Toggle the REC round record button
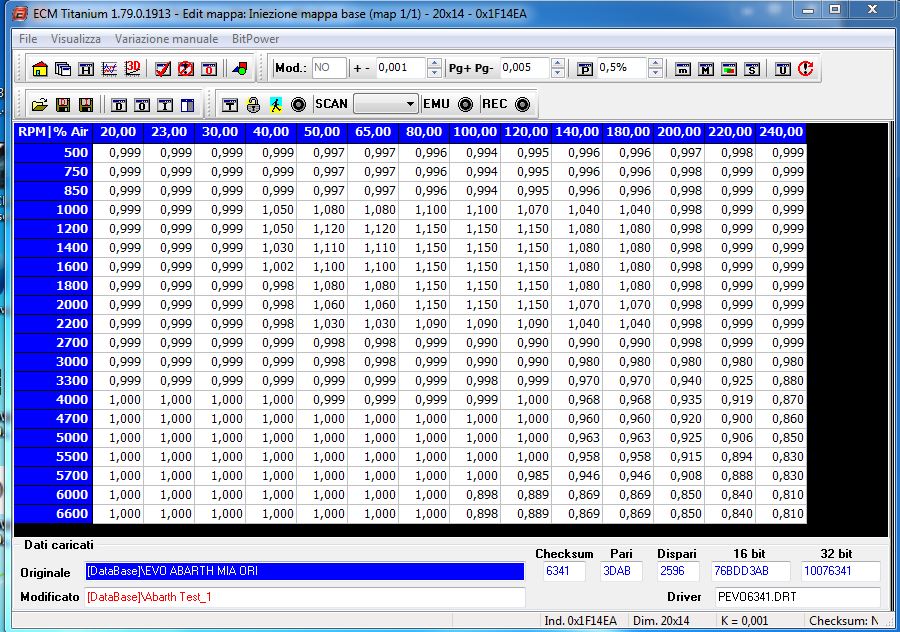 pos(522,104)
